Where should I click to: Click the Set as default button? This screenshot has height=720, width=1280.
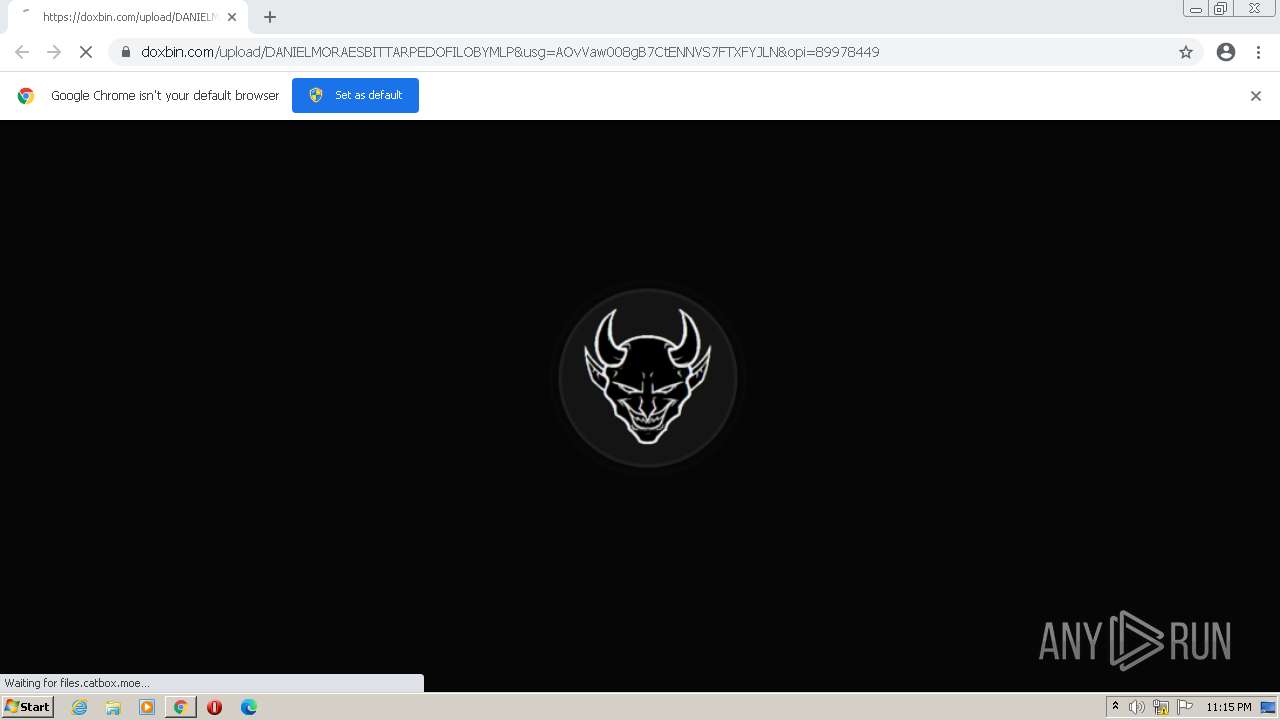click(355, 95)
